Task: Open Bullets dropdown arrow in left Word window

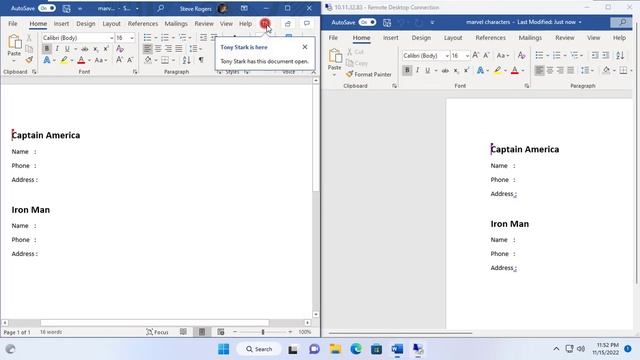Action: tap(156, 38)
